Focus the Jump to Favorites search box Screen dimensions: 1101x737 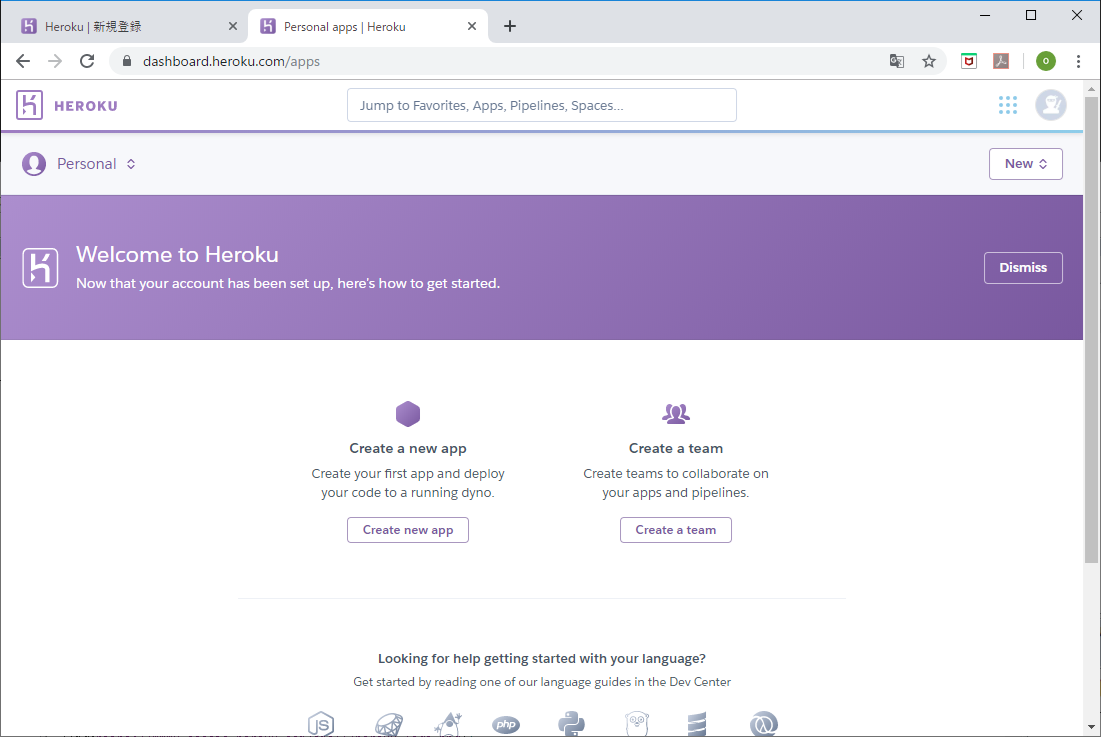[x=541, y=105]
